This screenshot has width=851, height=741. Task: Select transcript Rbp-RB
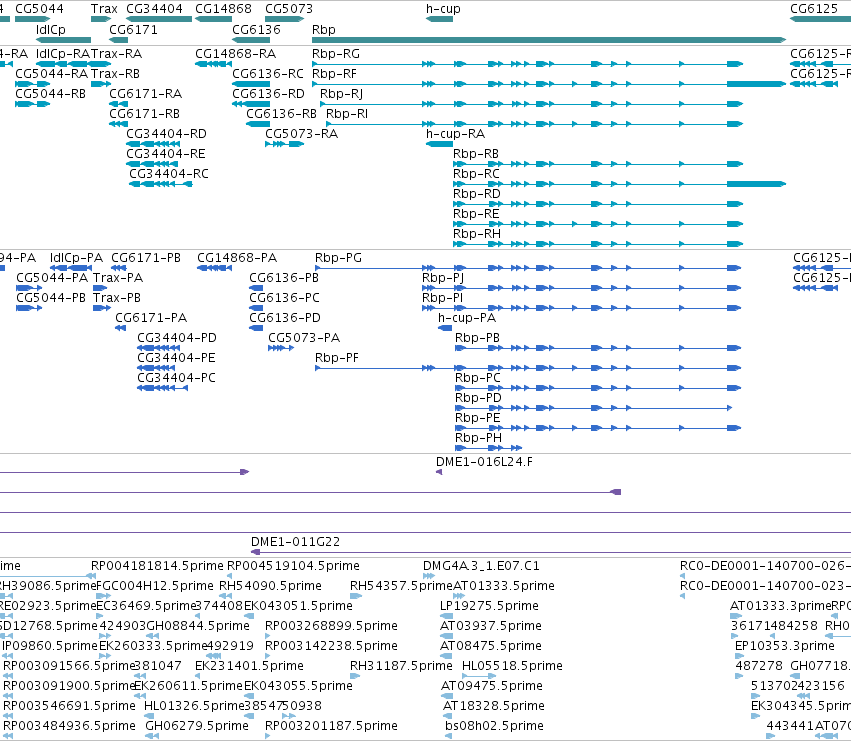[475, 154]
